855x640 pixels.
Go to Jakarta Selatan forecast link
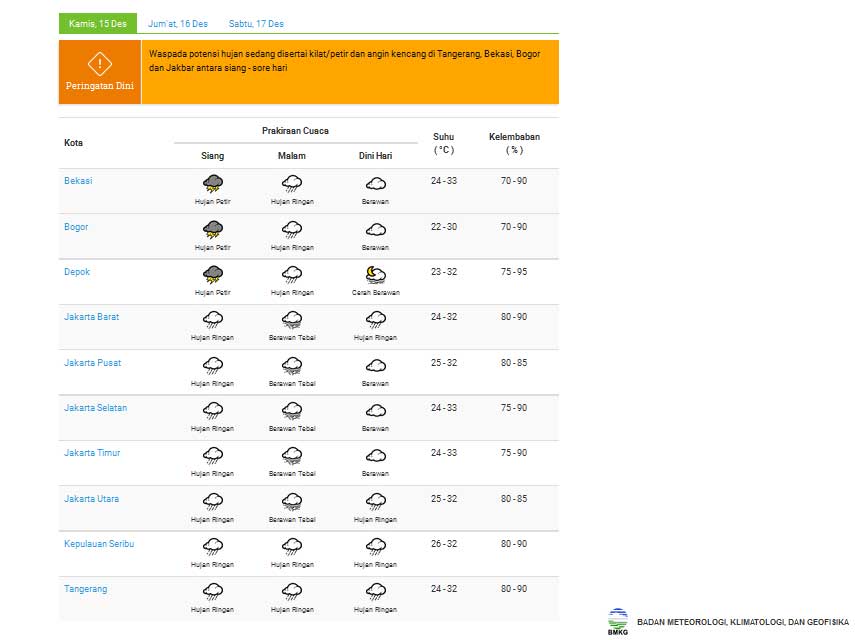click(95, 408)
